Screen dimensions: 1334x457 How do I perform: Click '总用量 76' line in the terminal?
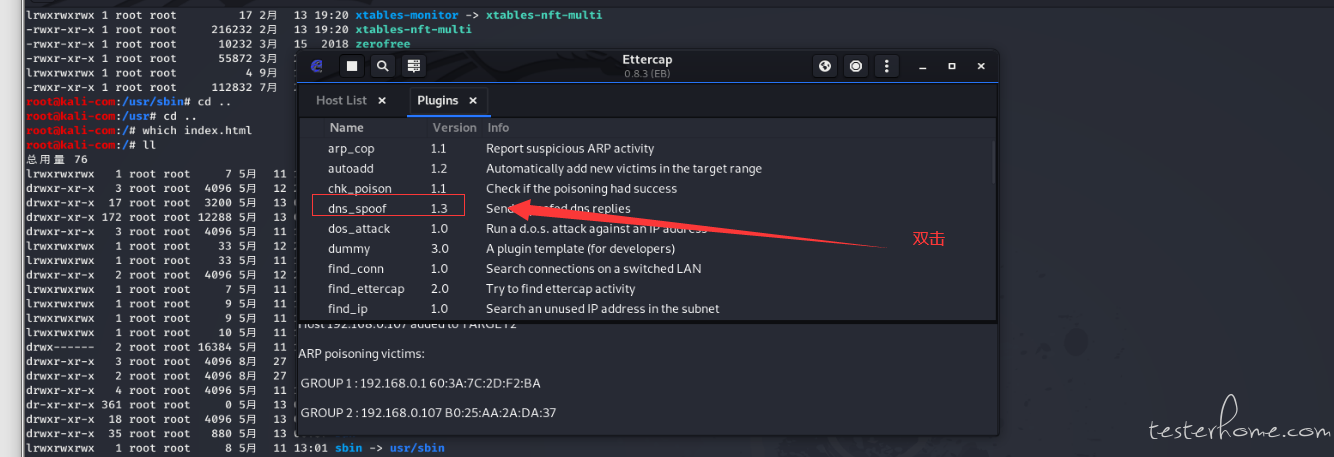57,160
